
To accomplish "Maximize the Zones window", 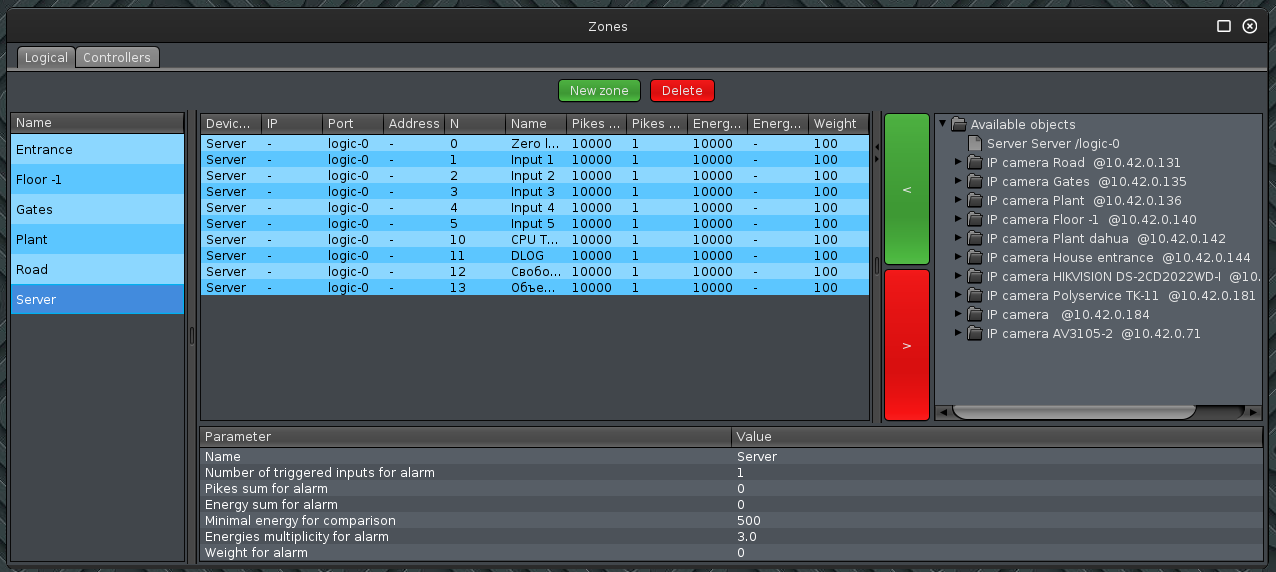I will [1223, 27].
